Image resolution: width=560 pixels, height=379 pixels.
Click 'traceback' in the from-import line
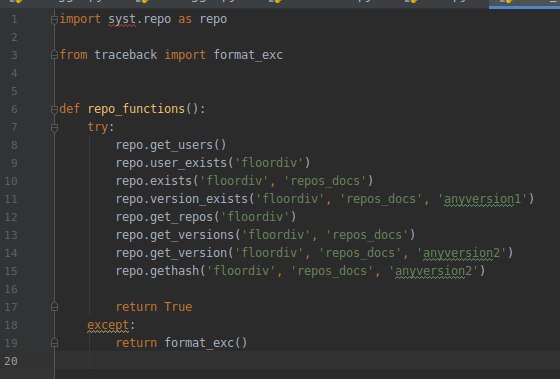(x=125, y=55)
